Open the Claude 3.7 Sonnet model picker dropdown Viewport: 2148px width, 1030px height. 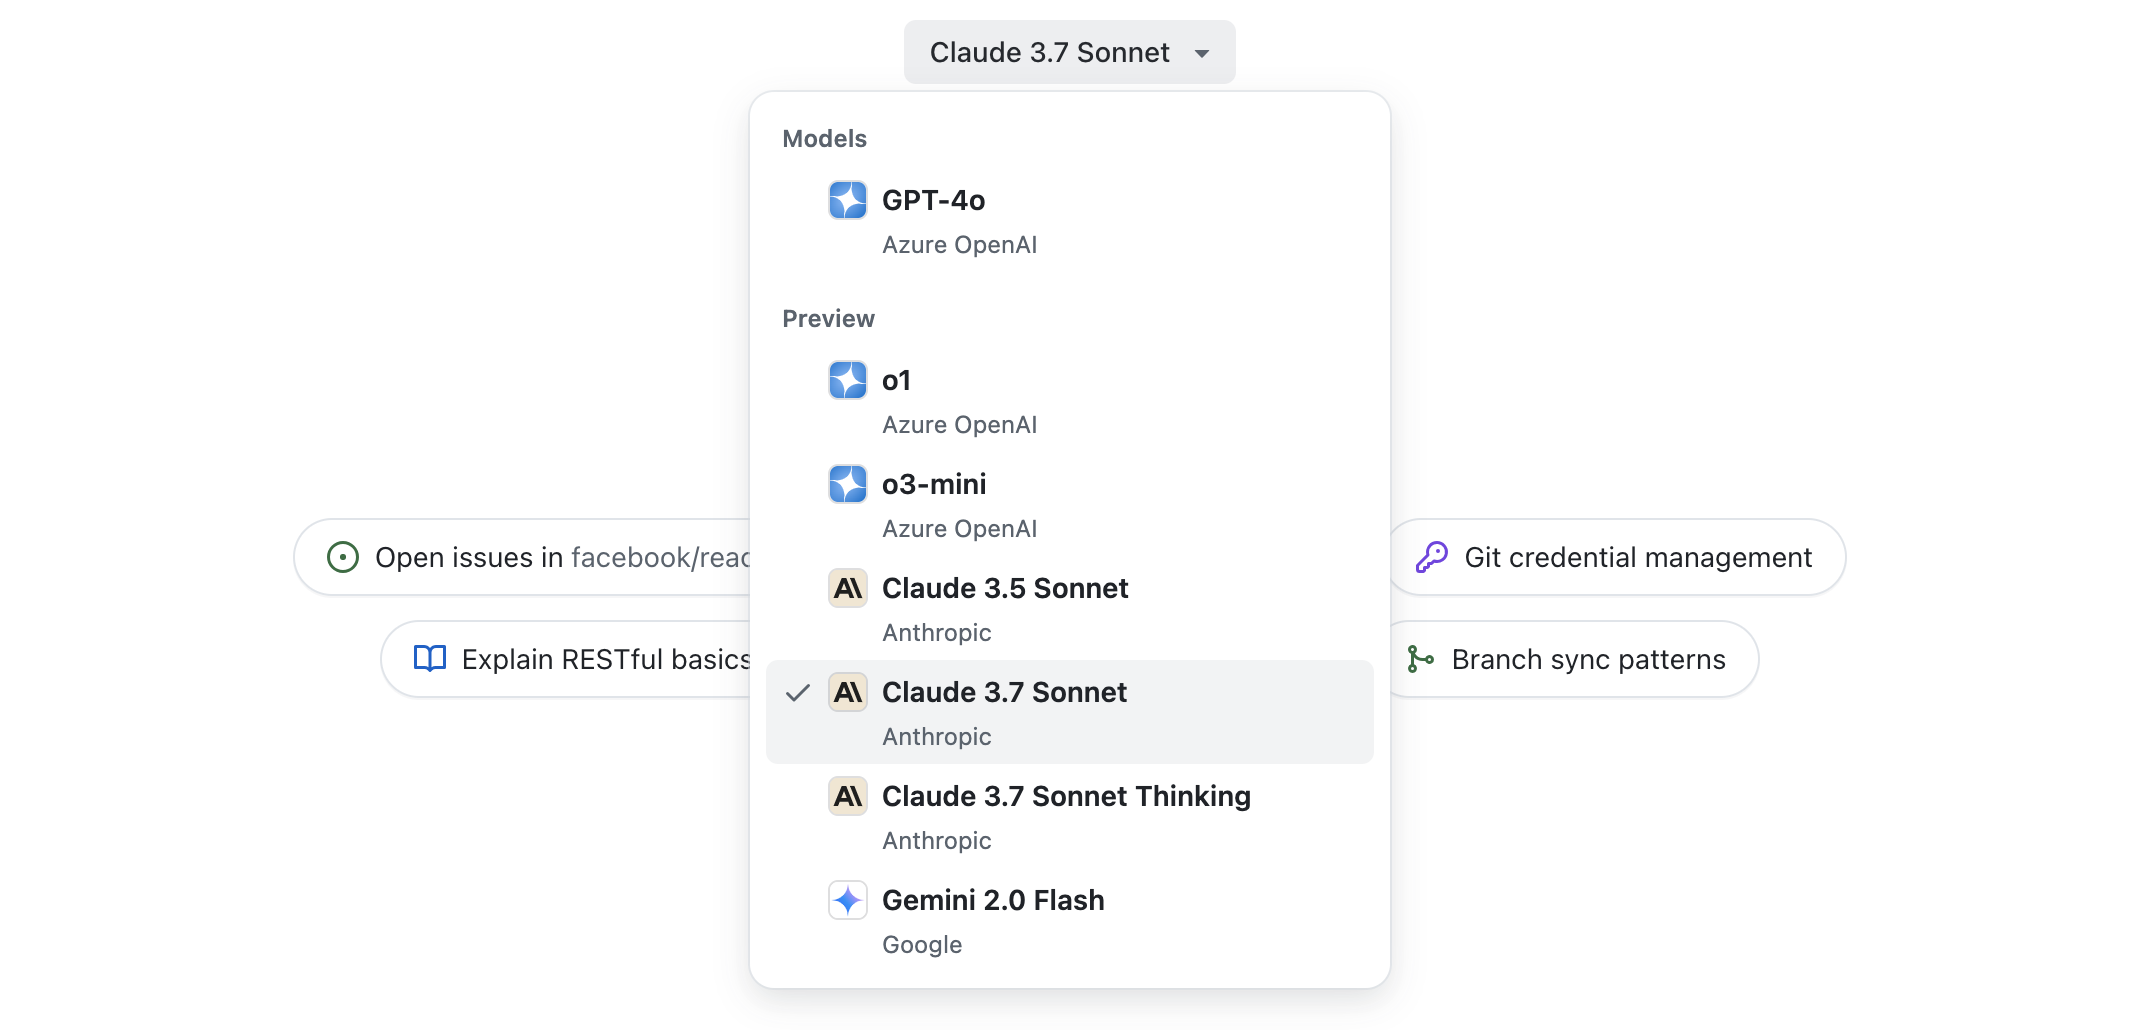(x=1069, y=52)
